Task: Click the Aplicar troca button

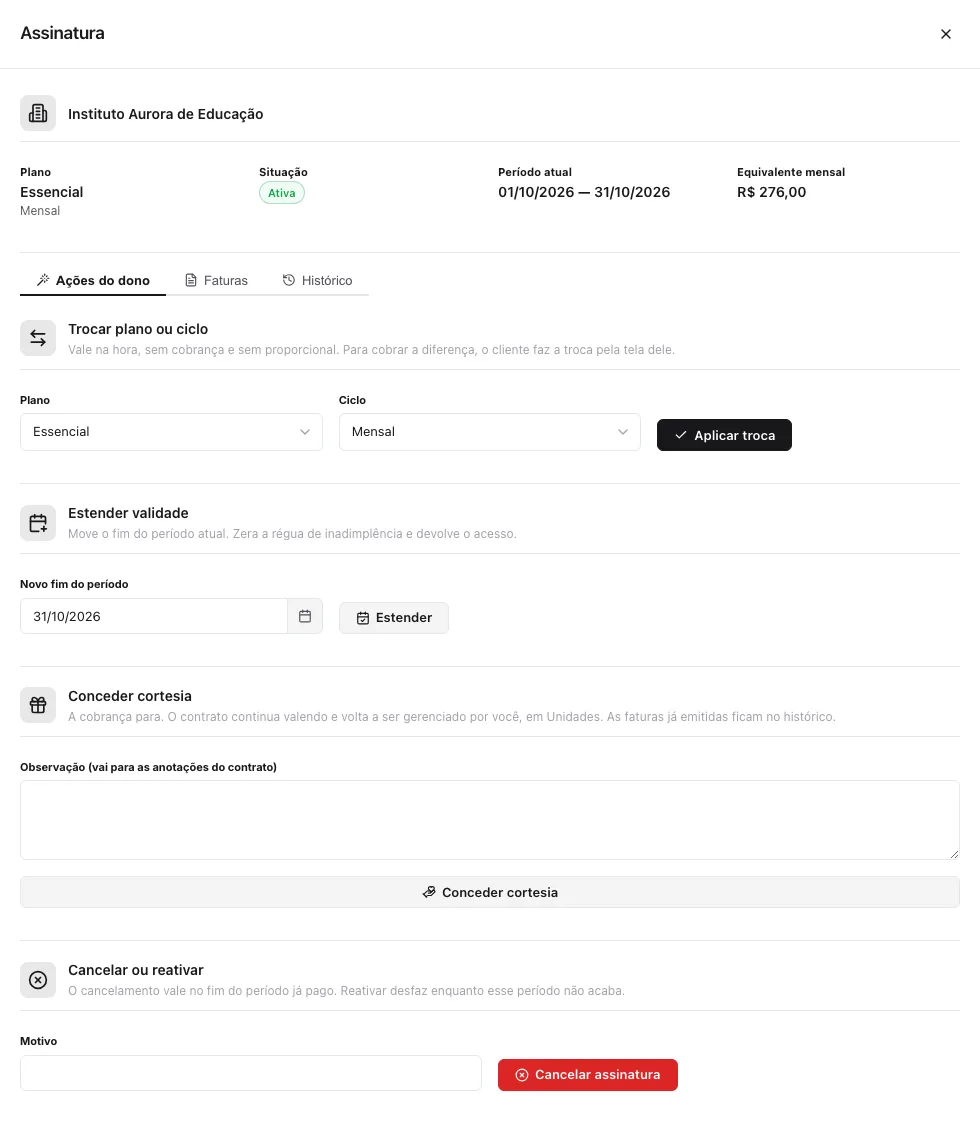Action: click(724, 435)
